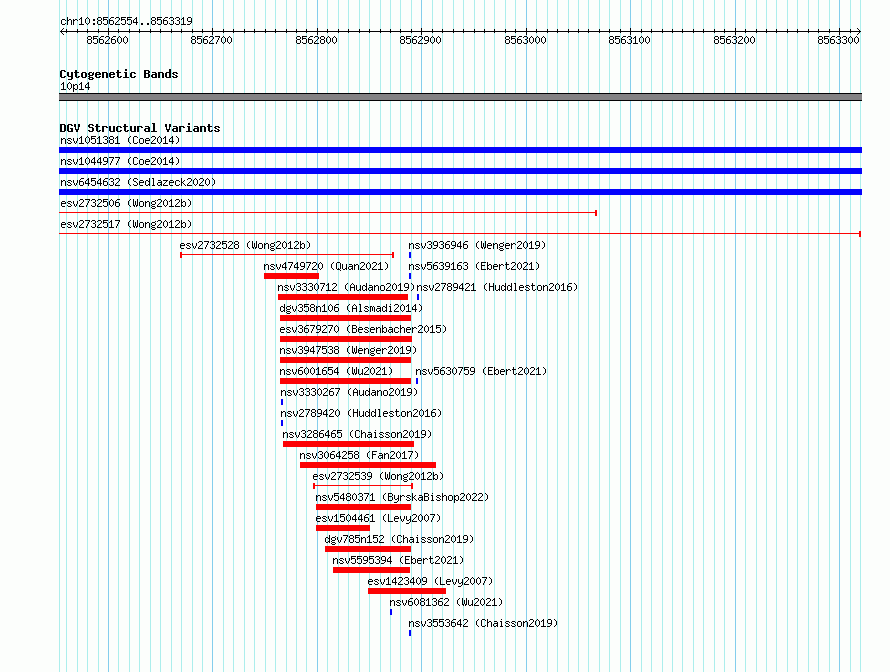Click the chr10:8562554..8563319 region label
Image resolution: width=890 pixels, height=672 pixels.
[126, 21]
